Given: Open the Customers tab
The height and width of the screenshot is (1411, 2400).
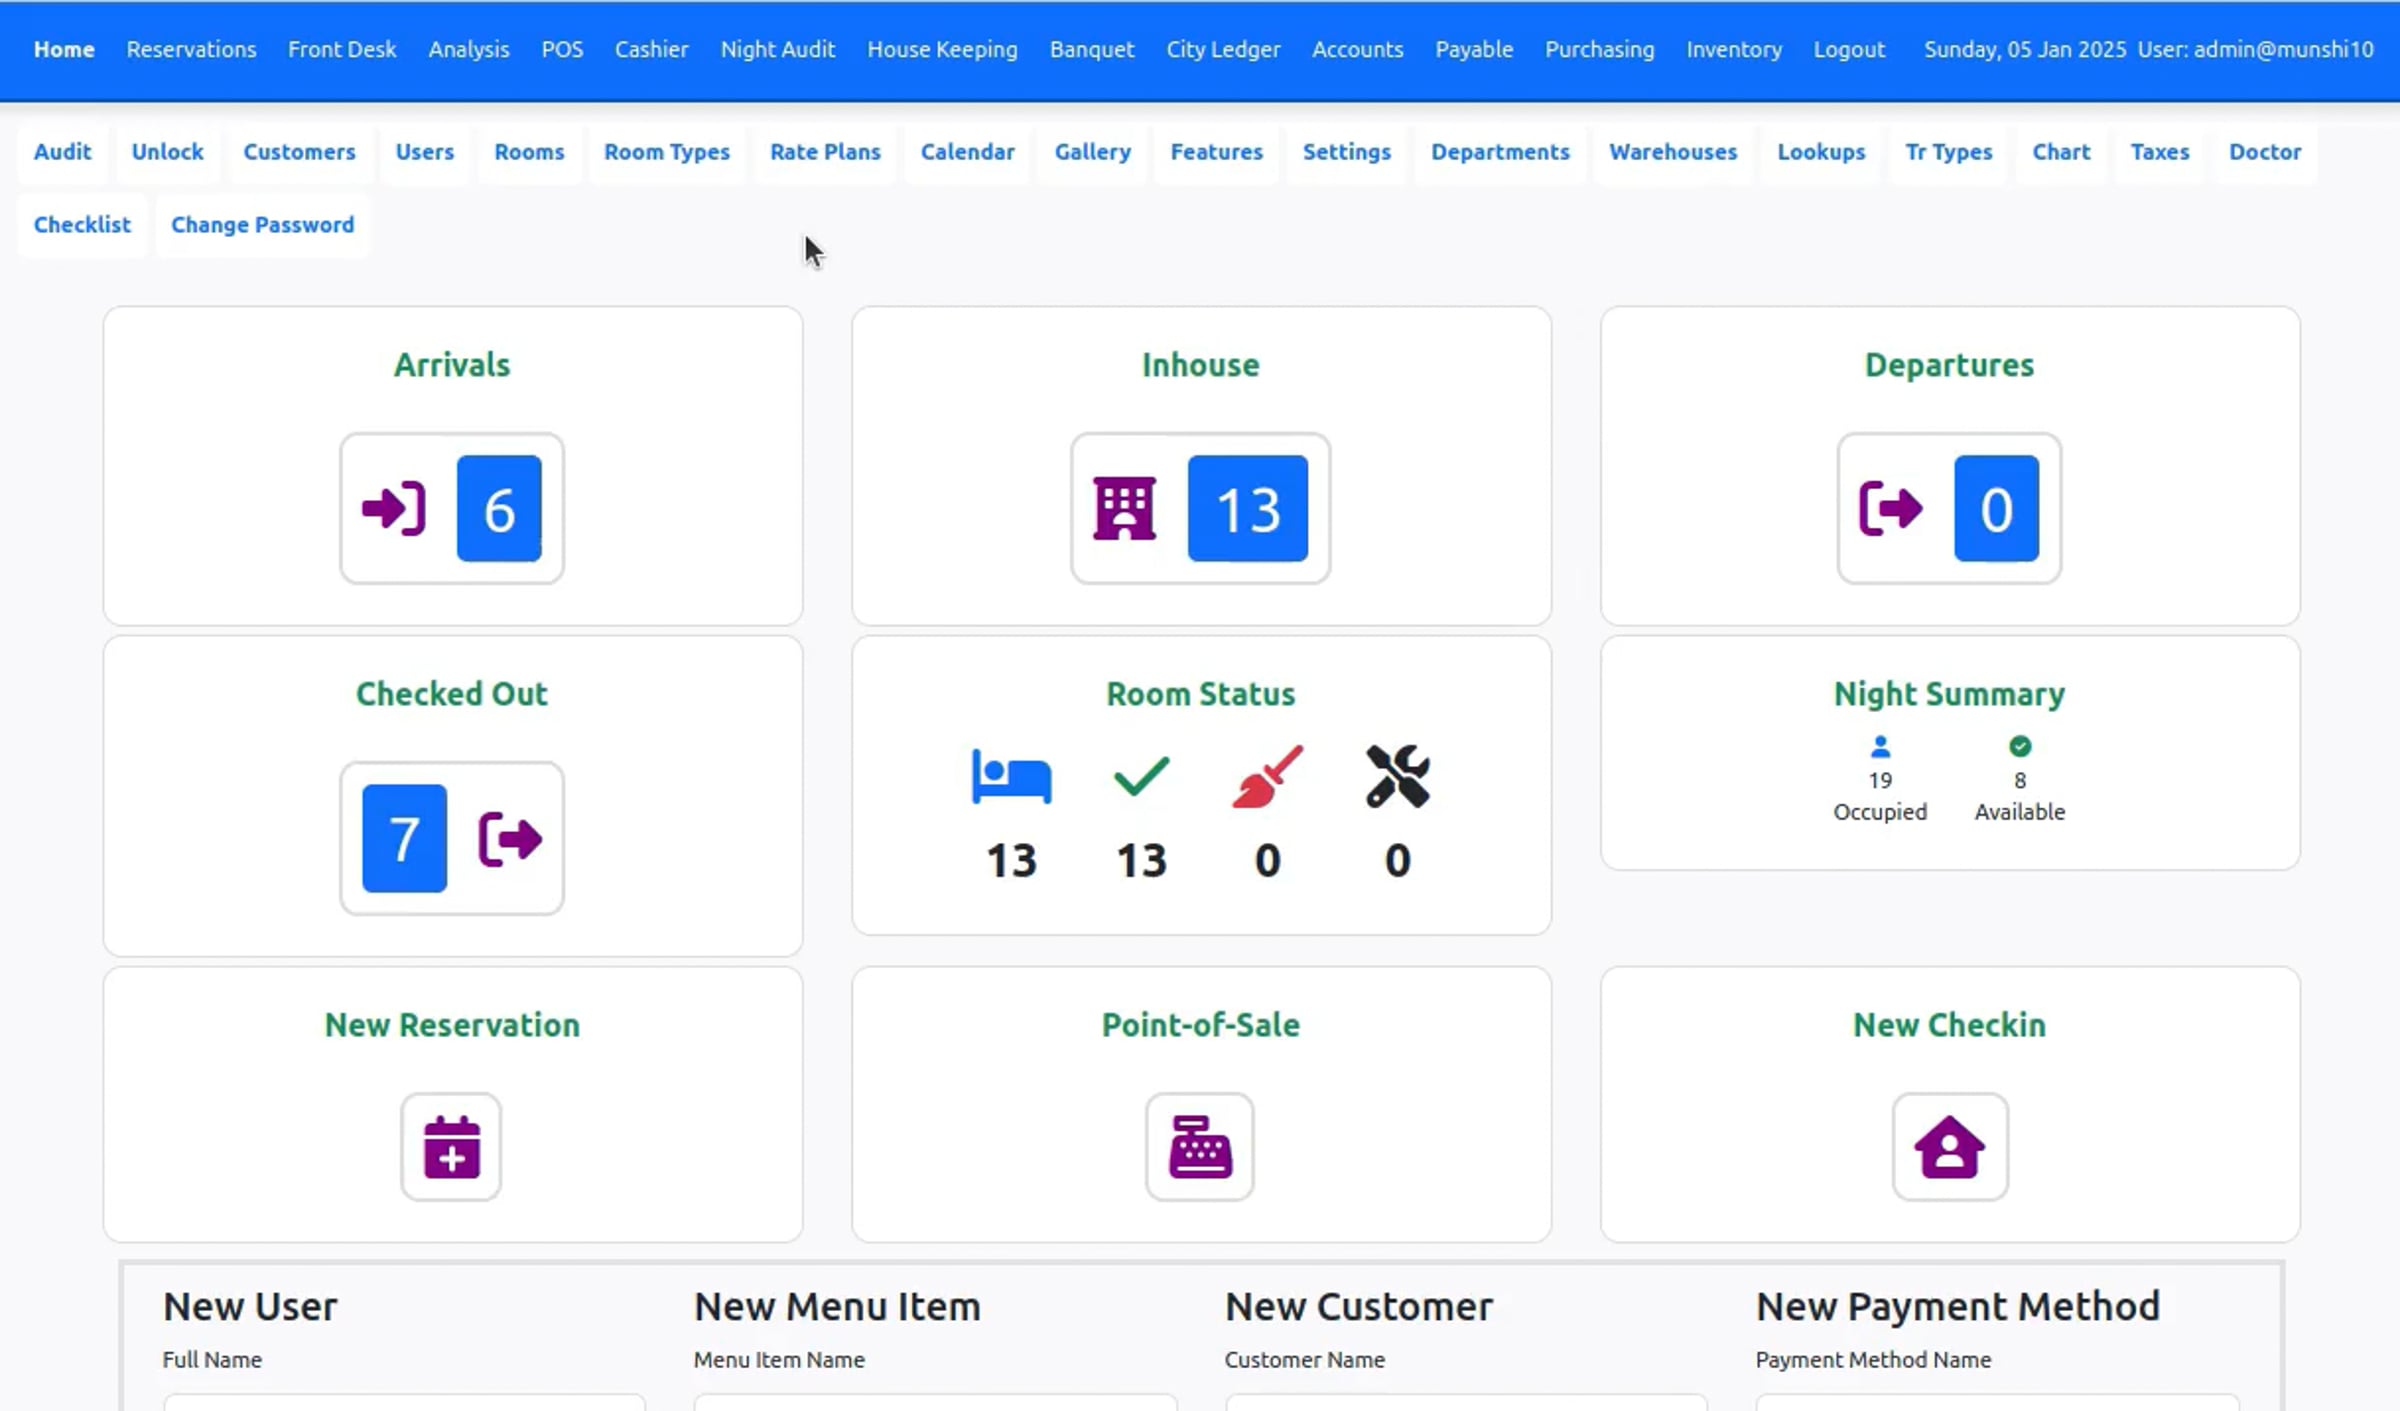Looking at the screenshot, I should [299, 152].
